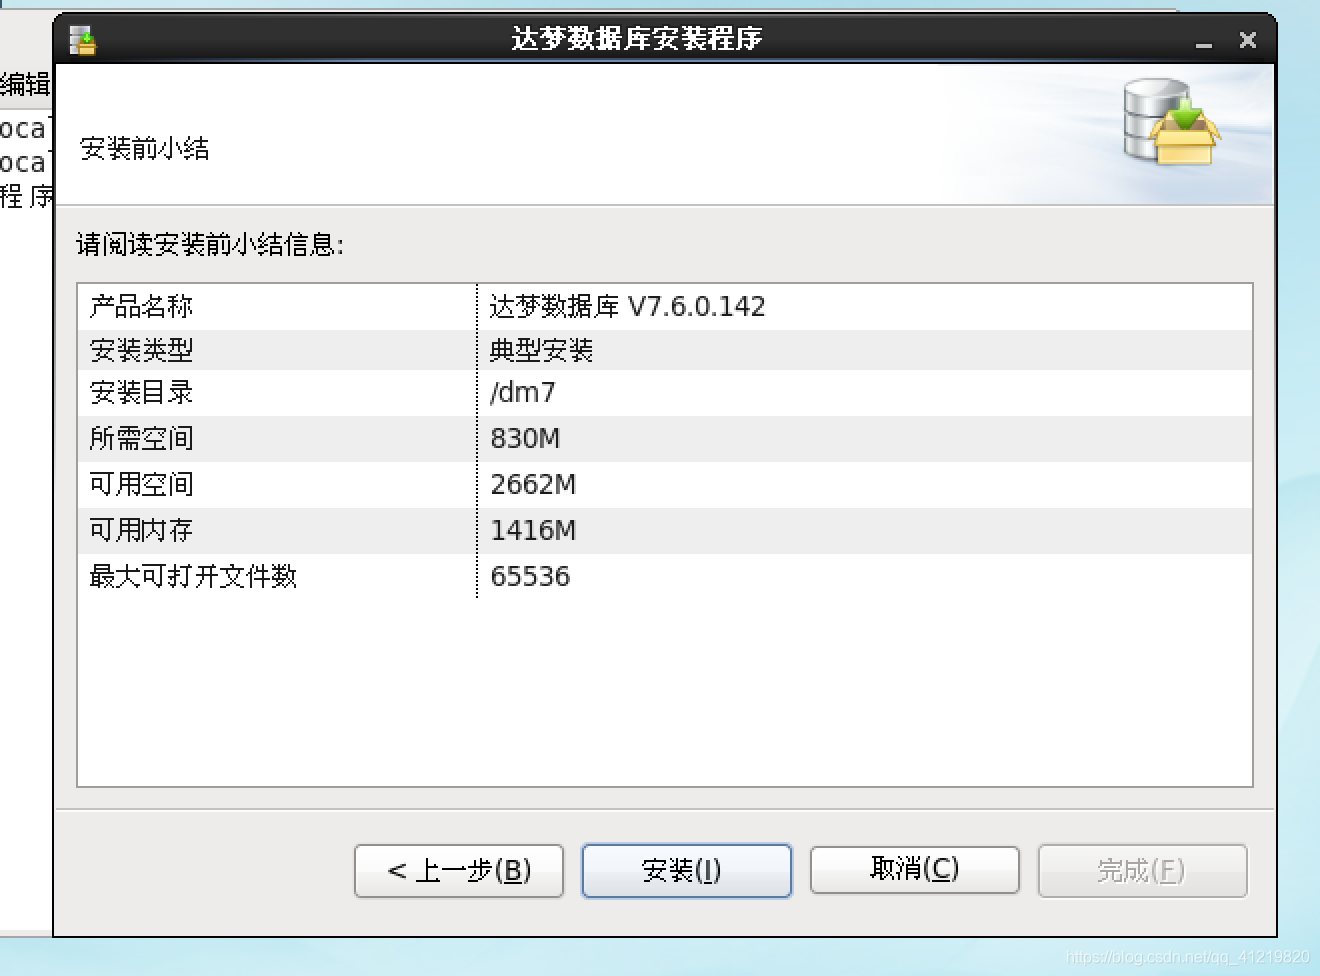Select the 可用空间 row label
Screen dimensions: 1320x976
point(141,484)
